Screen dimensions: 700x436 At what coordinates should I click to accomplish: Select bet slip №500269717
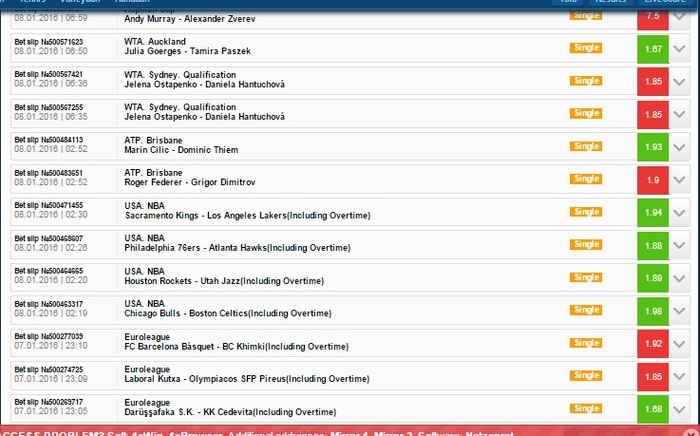pyautogui.click(x=49, y=403)
